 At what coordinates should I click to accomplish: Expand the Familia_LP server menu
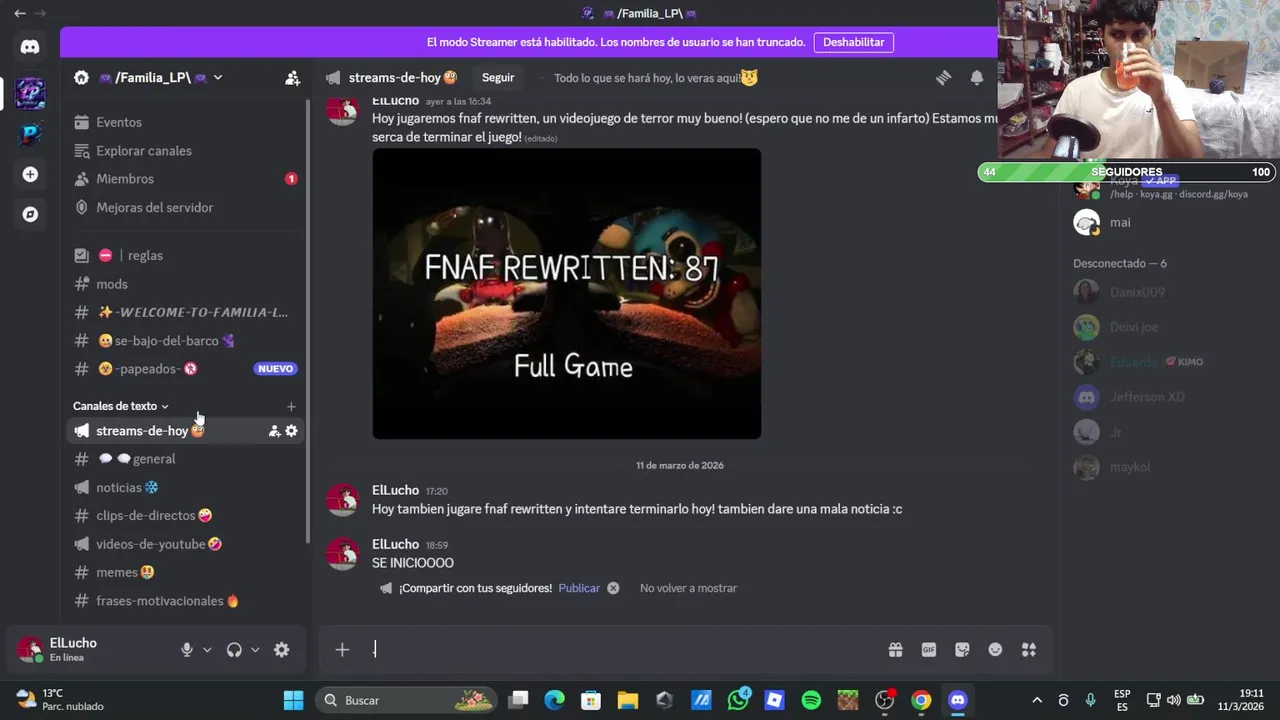click(217, 78)
